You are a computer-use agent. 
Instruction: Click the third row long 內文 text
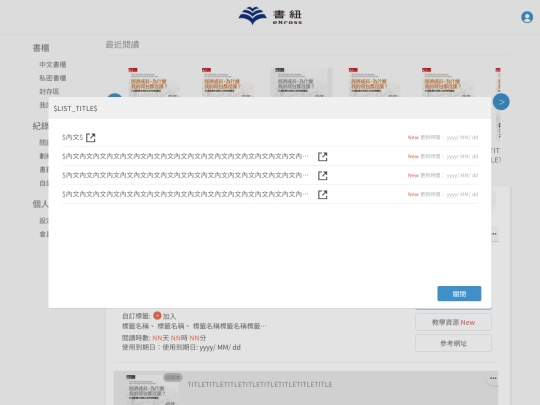click(185, 175)
